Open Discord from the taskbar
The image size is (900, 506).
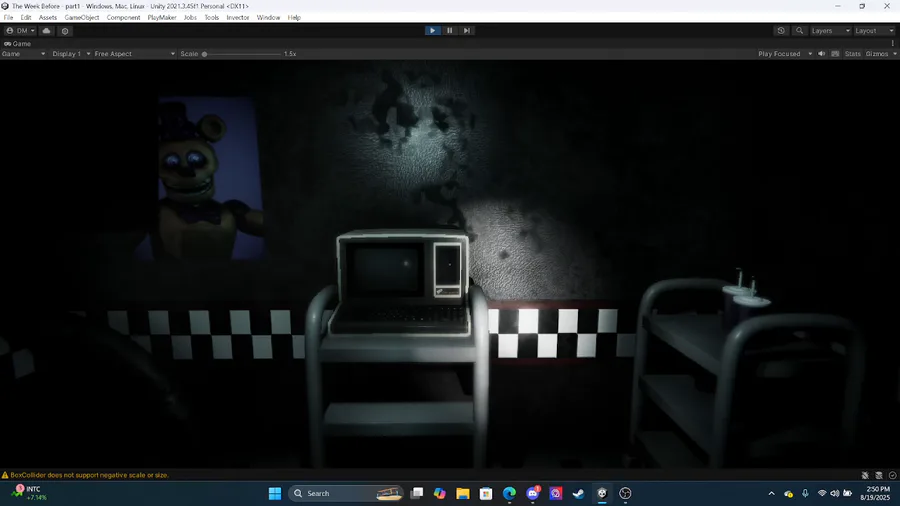tap(533, 493)
